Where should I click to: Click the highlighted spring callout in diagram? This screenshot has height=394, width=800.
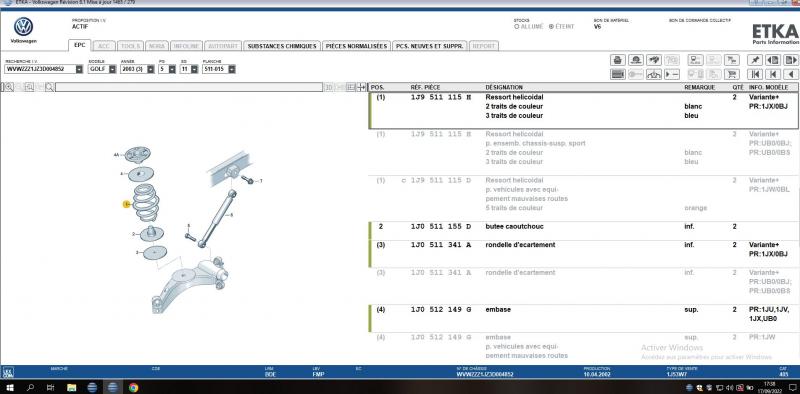click(127, 204)
